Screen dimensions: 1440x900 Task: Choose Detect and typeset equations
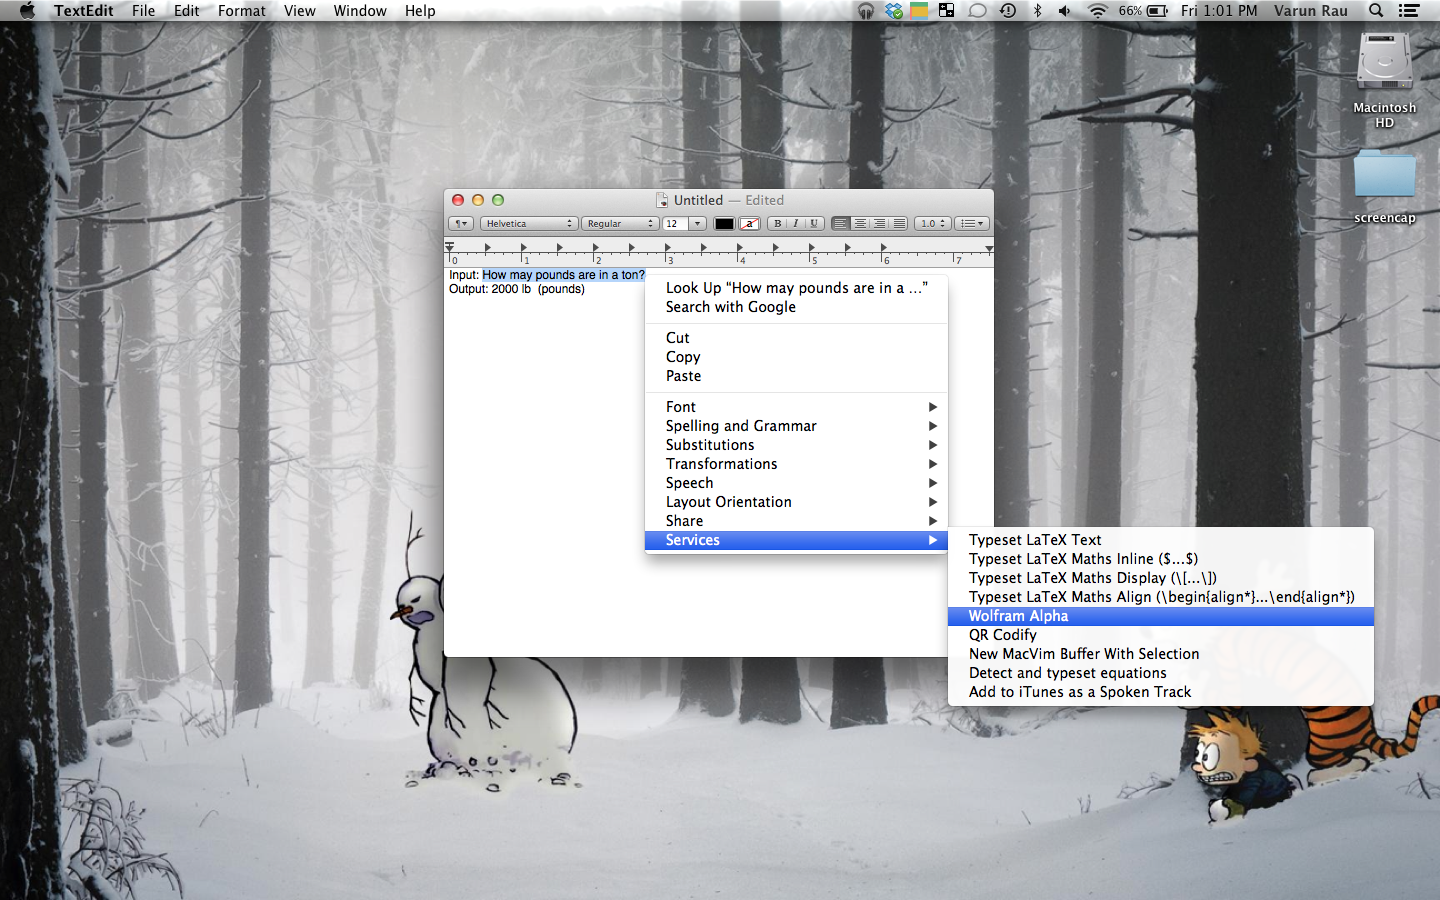[x=1160, y=673]
